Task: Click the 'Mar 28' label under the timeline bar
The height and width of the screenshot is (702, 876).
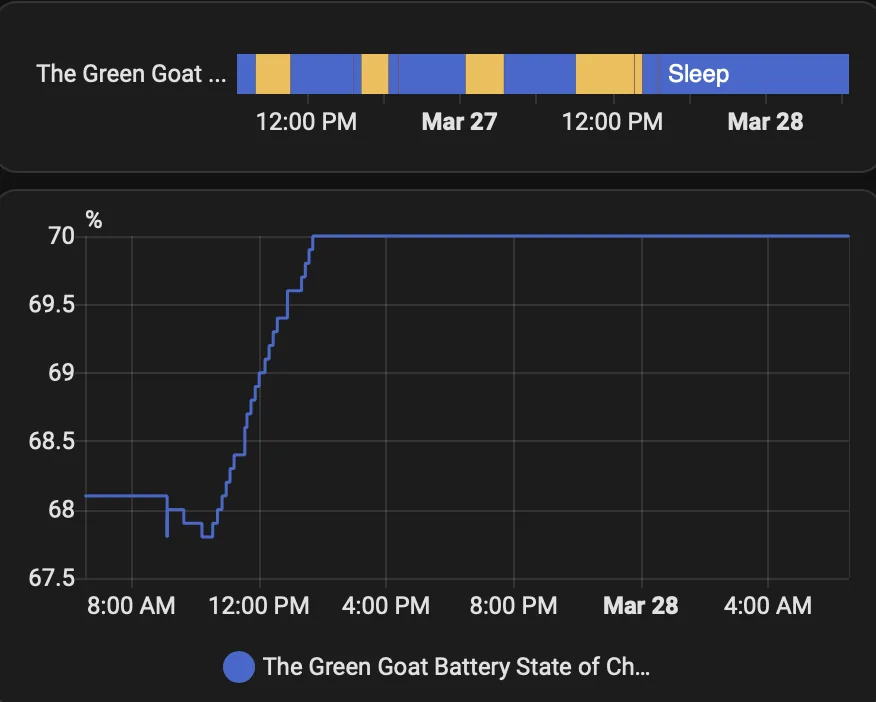Action: pyautogui.click(x=765, y=122)
